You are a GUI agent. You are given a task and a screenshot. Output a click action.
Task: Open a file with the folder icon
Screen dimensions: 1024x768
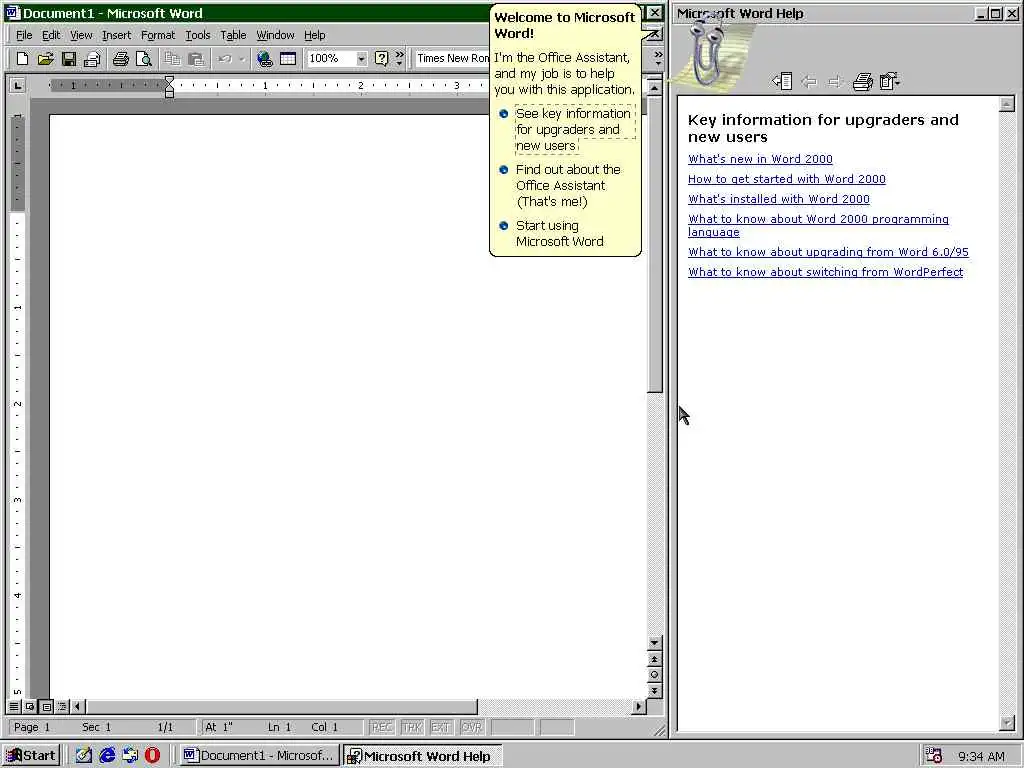[x=45, y=59]
